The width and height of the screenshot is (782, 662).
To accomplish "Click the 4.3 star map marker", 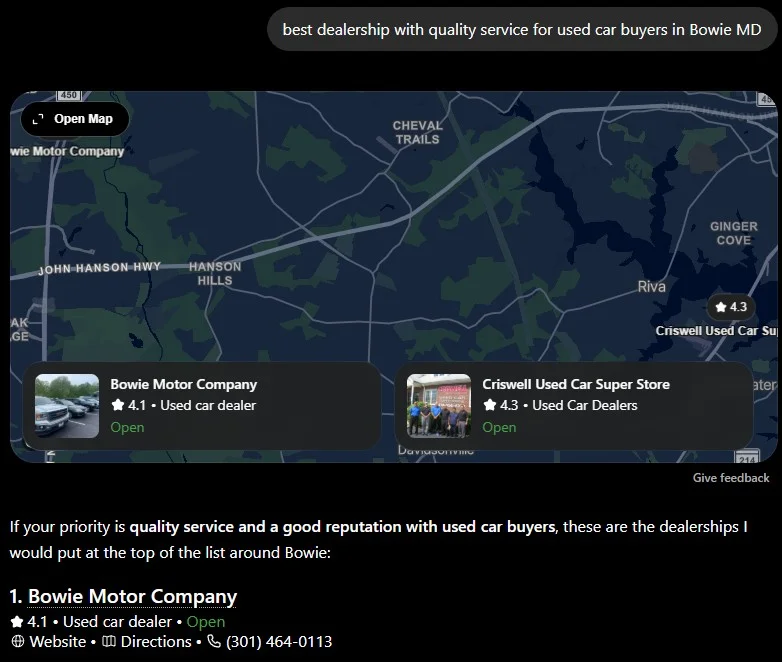I will (731, 307).
